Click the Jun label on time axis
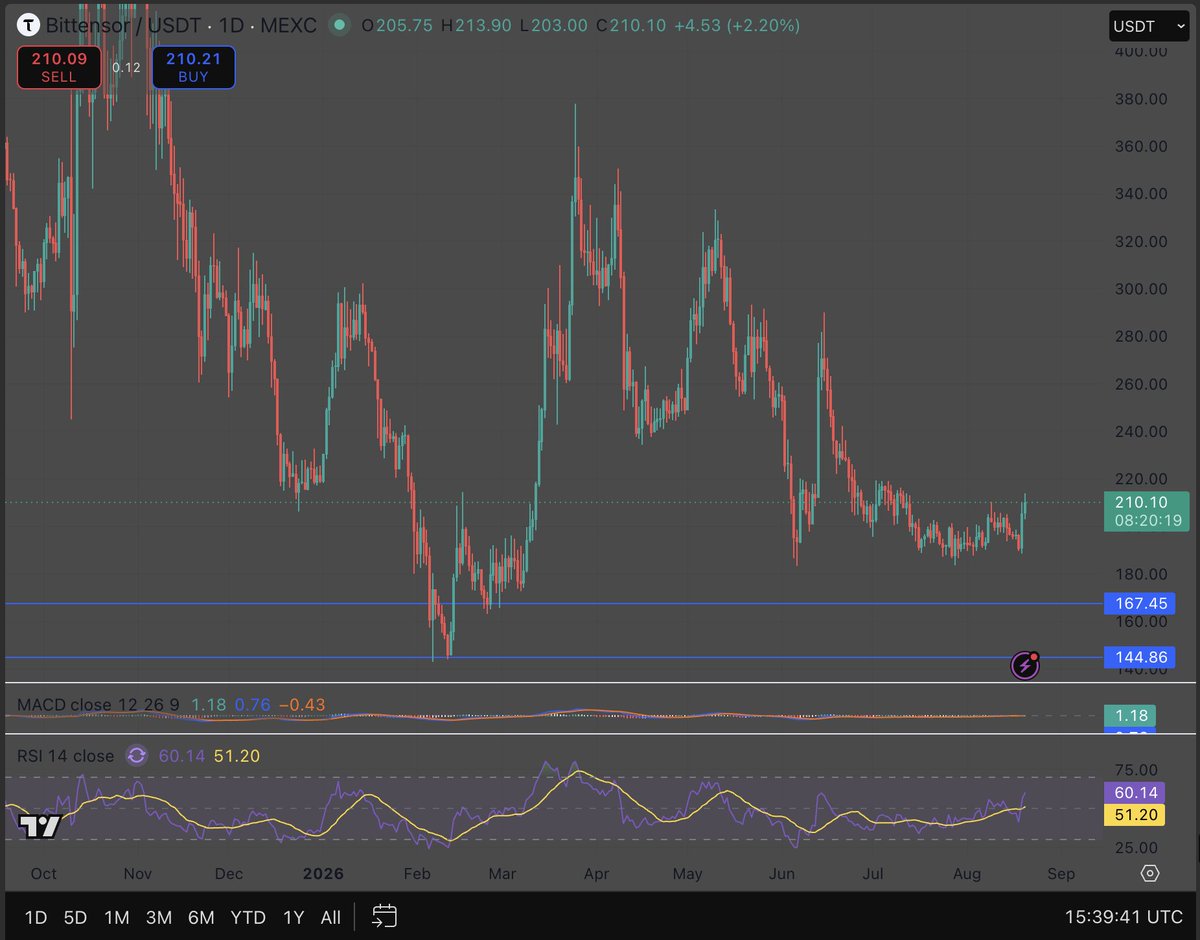Screen dimensions: 1200x940 point(782,873)
